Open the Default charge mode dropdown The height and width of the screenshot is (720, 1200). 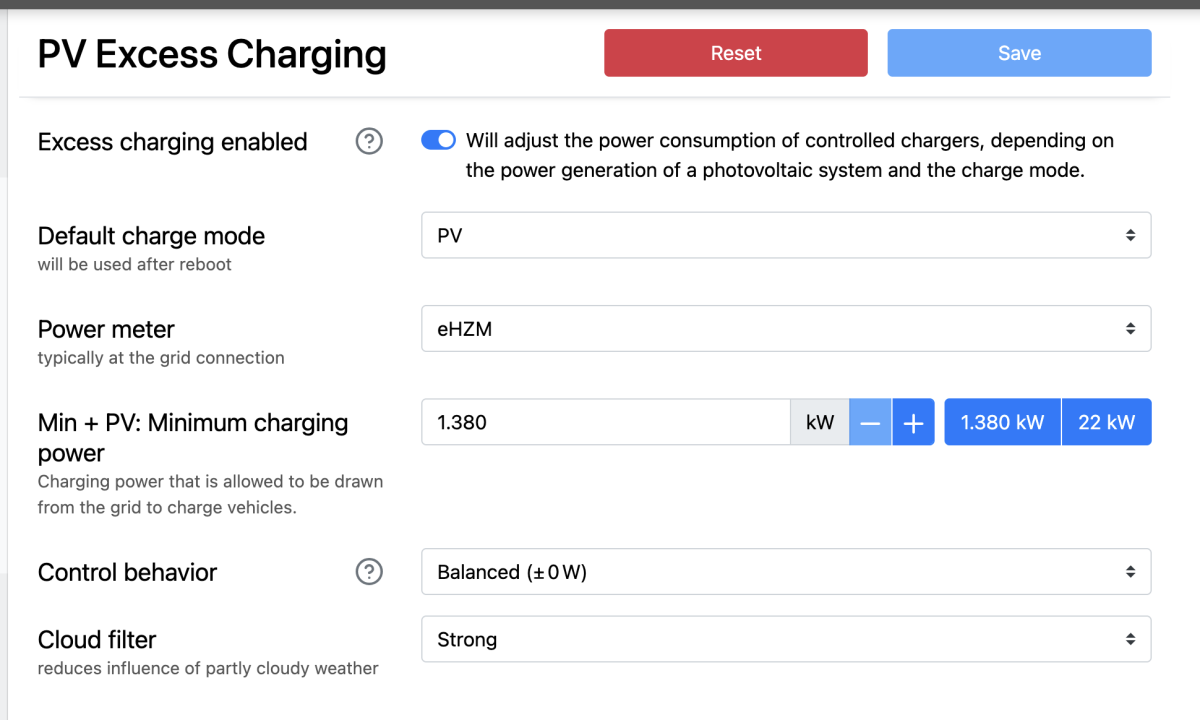point(786,235)
